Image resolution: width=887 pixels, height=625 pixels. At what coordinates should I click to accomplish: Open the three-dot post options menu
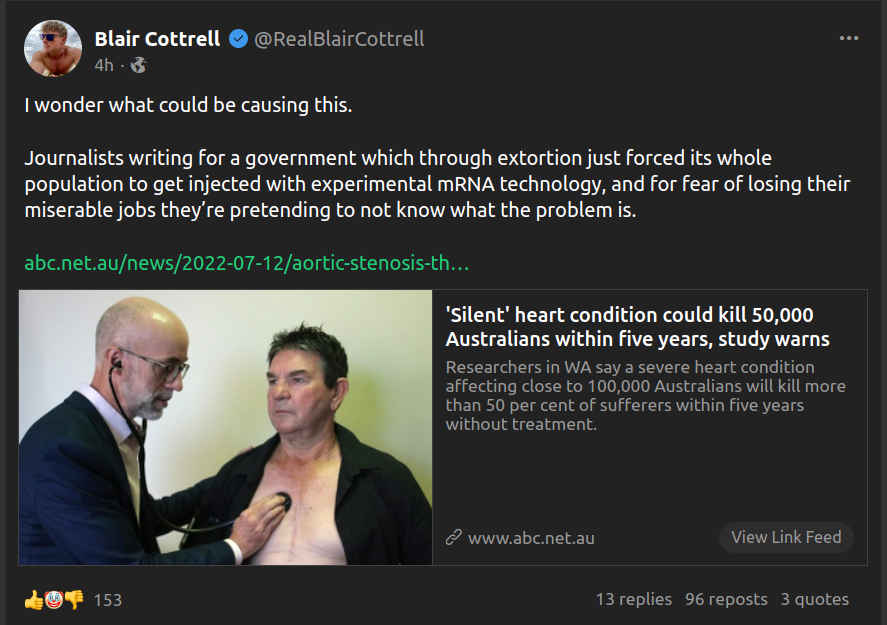(849, 38)
